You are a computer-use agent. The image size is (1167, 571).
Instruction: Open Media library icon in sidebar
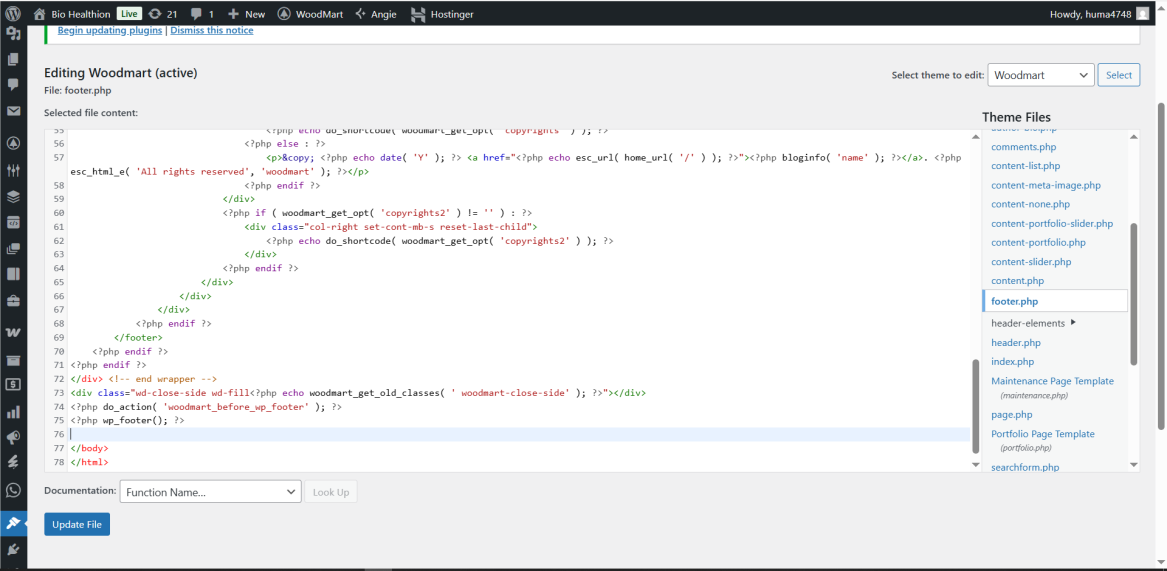pyautogui.click(x=13, y=34)
